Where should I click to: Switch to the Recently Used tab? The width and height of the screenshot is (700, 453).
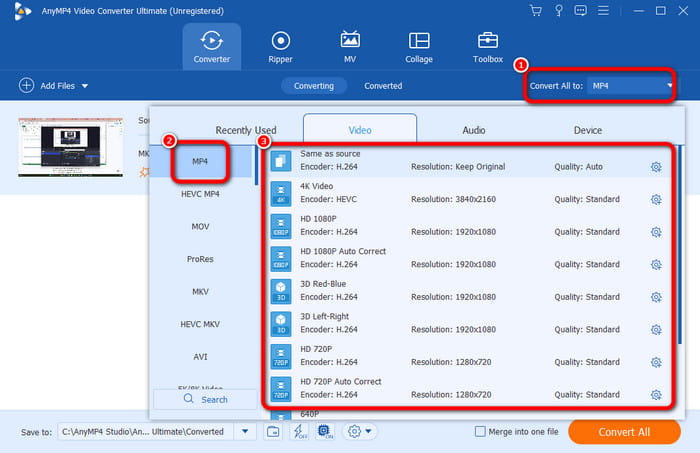pos(246,130)
